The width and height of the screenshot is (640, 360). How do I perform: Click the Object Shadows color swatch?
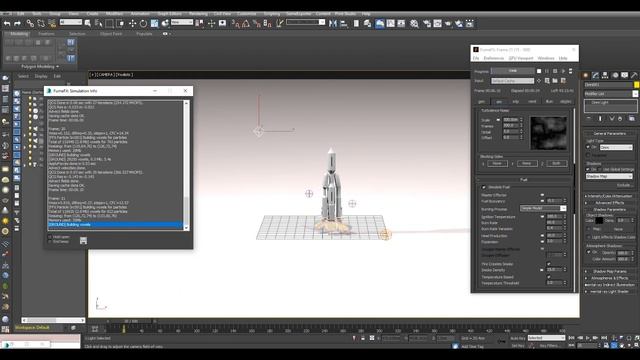click(x=599, y=221)
